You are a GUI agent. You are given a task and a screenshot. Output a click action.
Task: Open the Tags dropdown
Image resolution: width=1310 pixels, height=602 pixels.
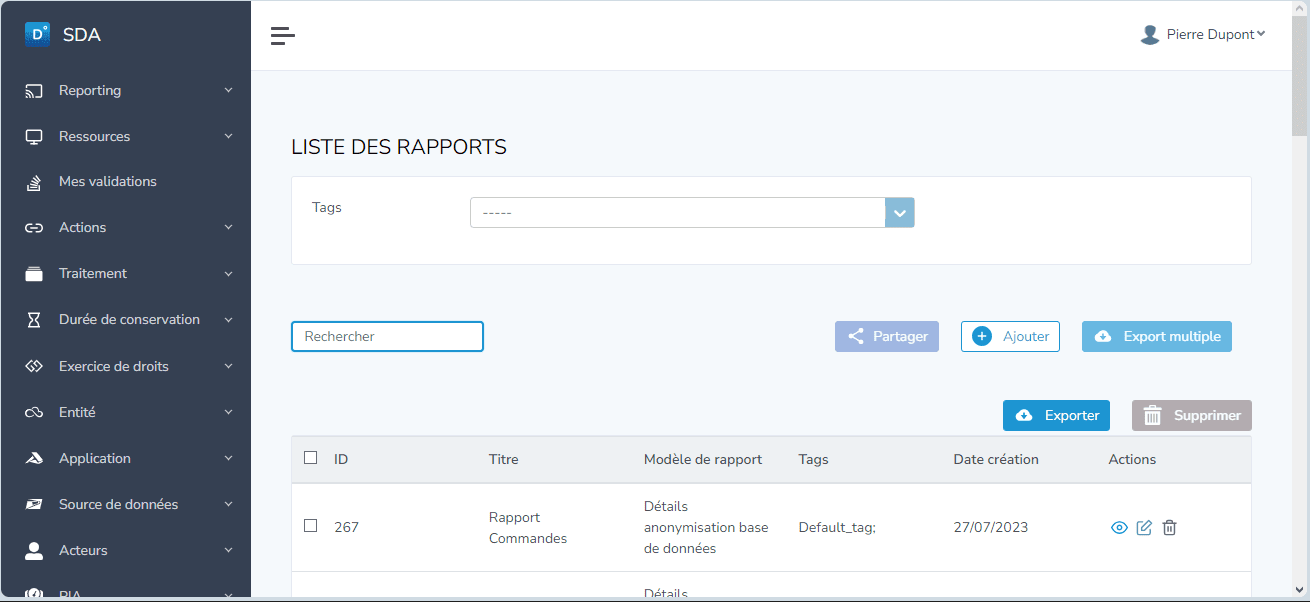[x=899, y=212]
